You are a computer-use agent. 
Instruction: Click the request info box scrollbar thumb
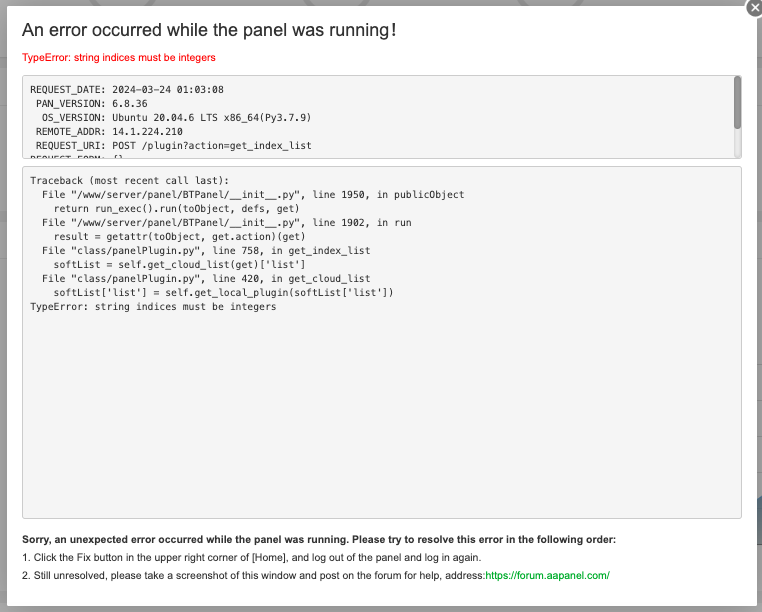(737, 101)
